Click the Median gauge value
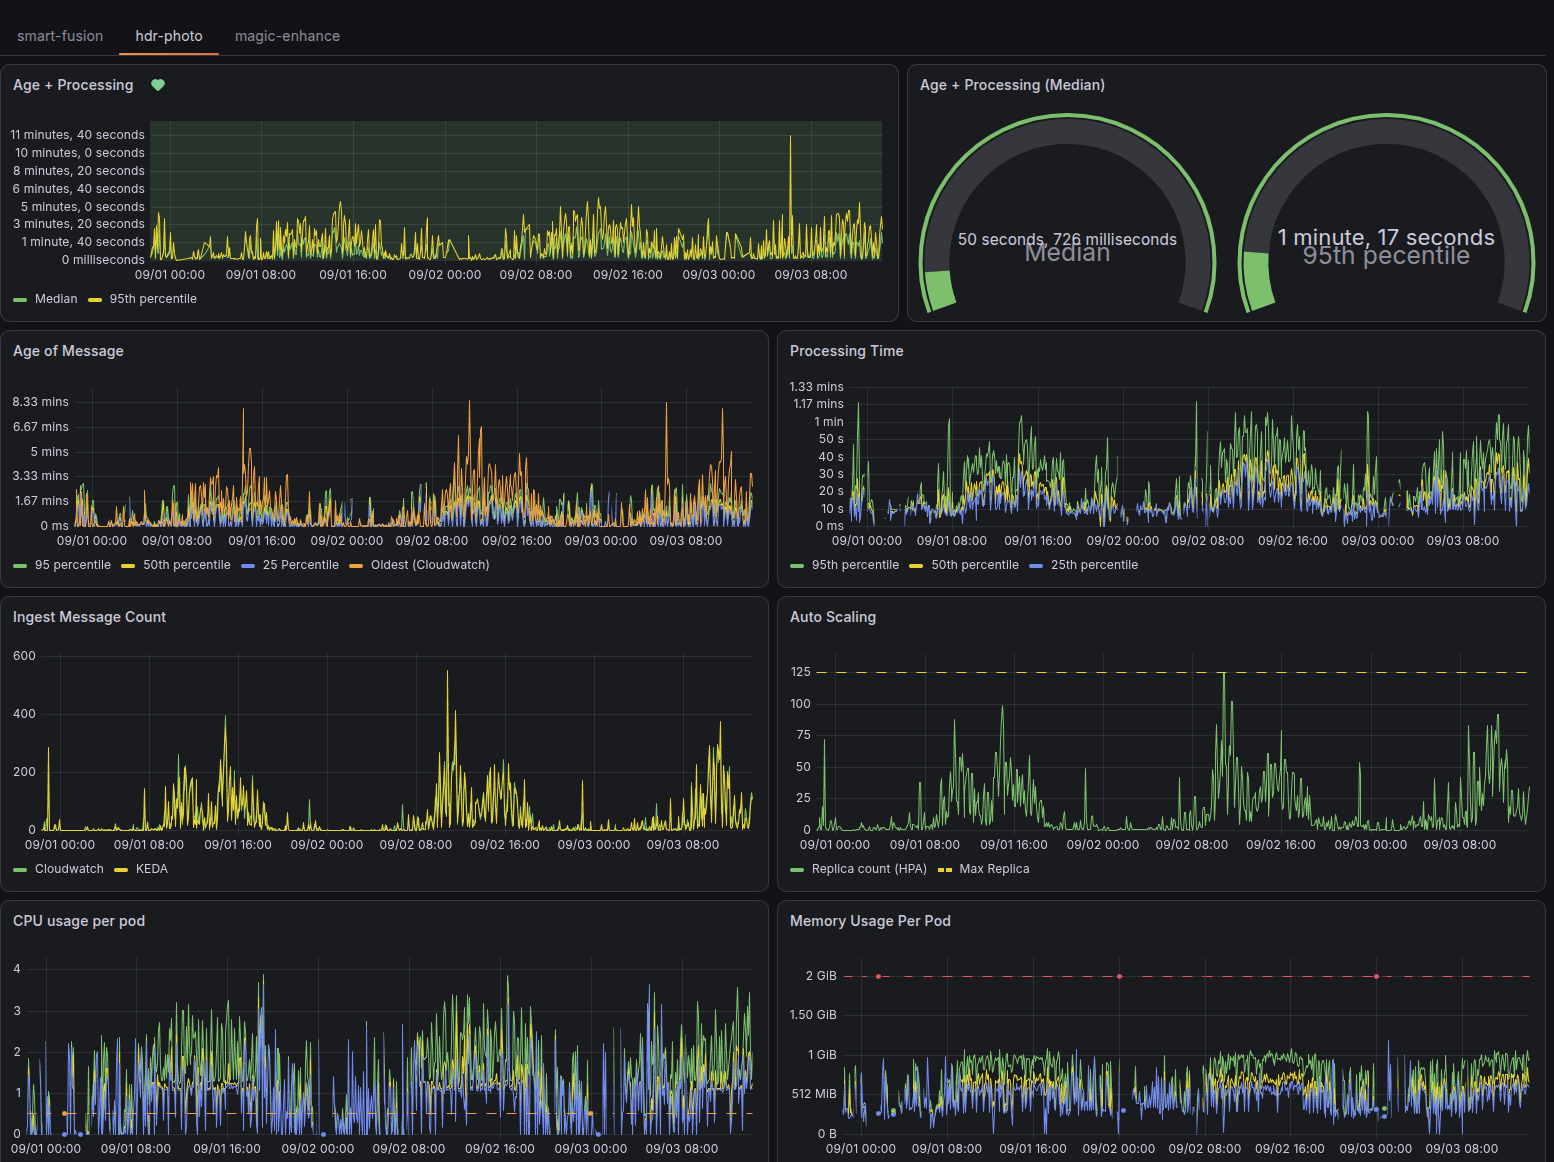Viewport: 1554px width, 1162px height. click(x=1067, y=240)
